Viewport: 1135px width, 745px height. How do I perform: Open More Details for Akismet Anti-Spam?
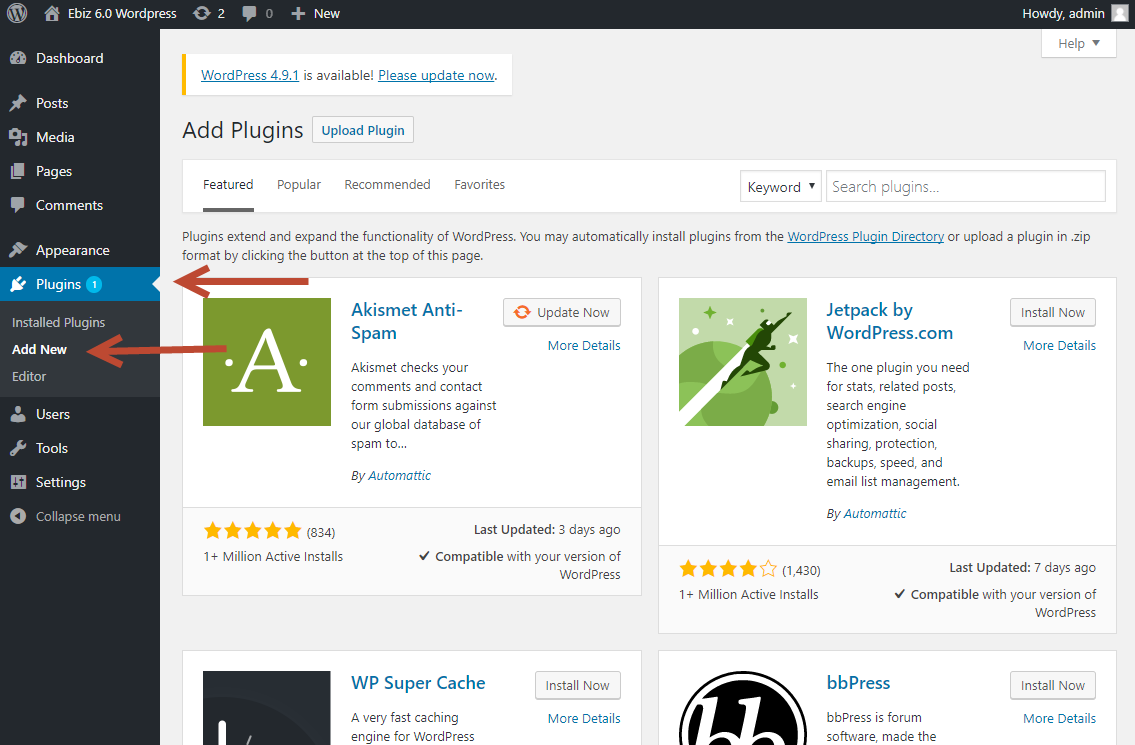tap(584, 345)
